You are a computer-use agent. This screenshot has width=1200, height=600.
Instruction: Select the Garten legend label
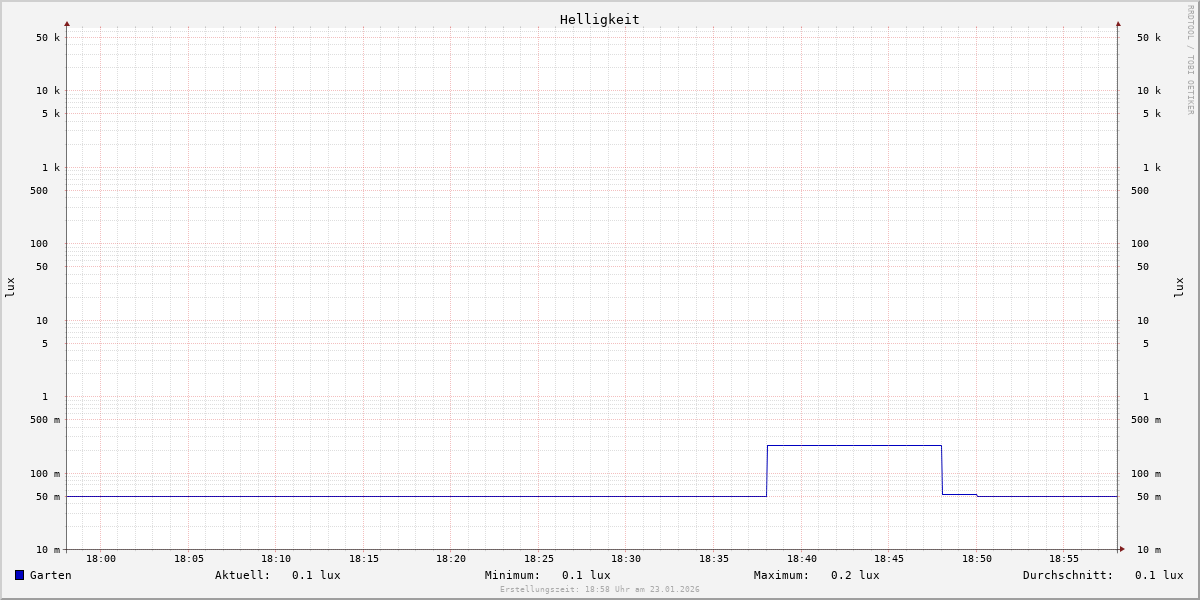pyautogui.click(x=50, y=575)
